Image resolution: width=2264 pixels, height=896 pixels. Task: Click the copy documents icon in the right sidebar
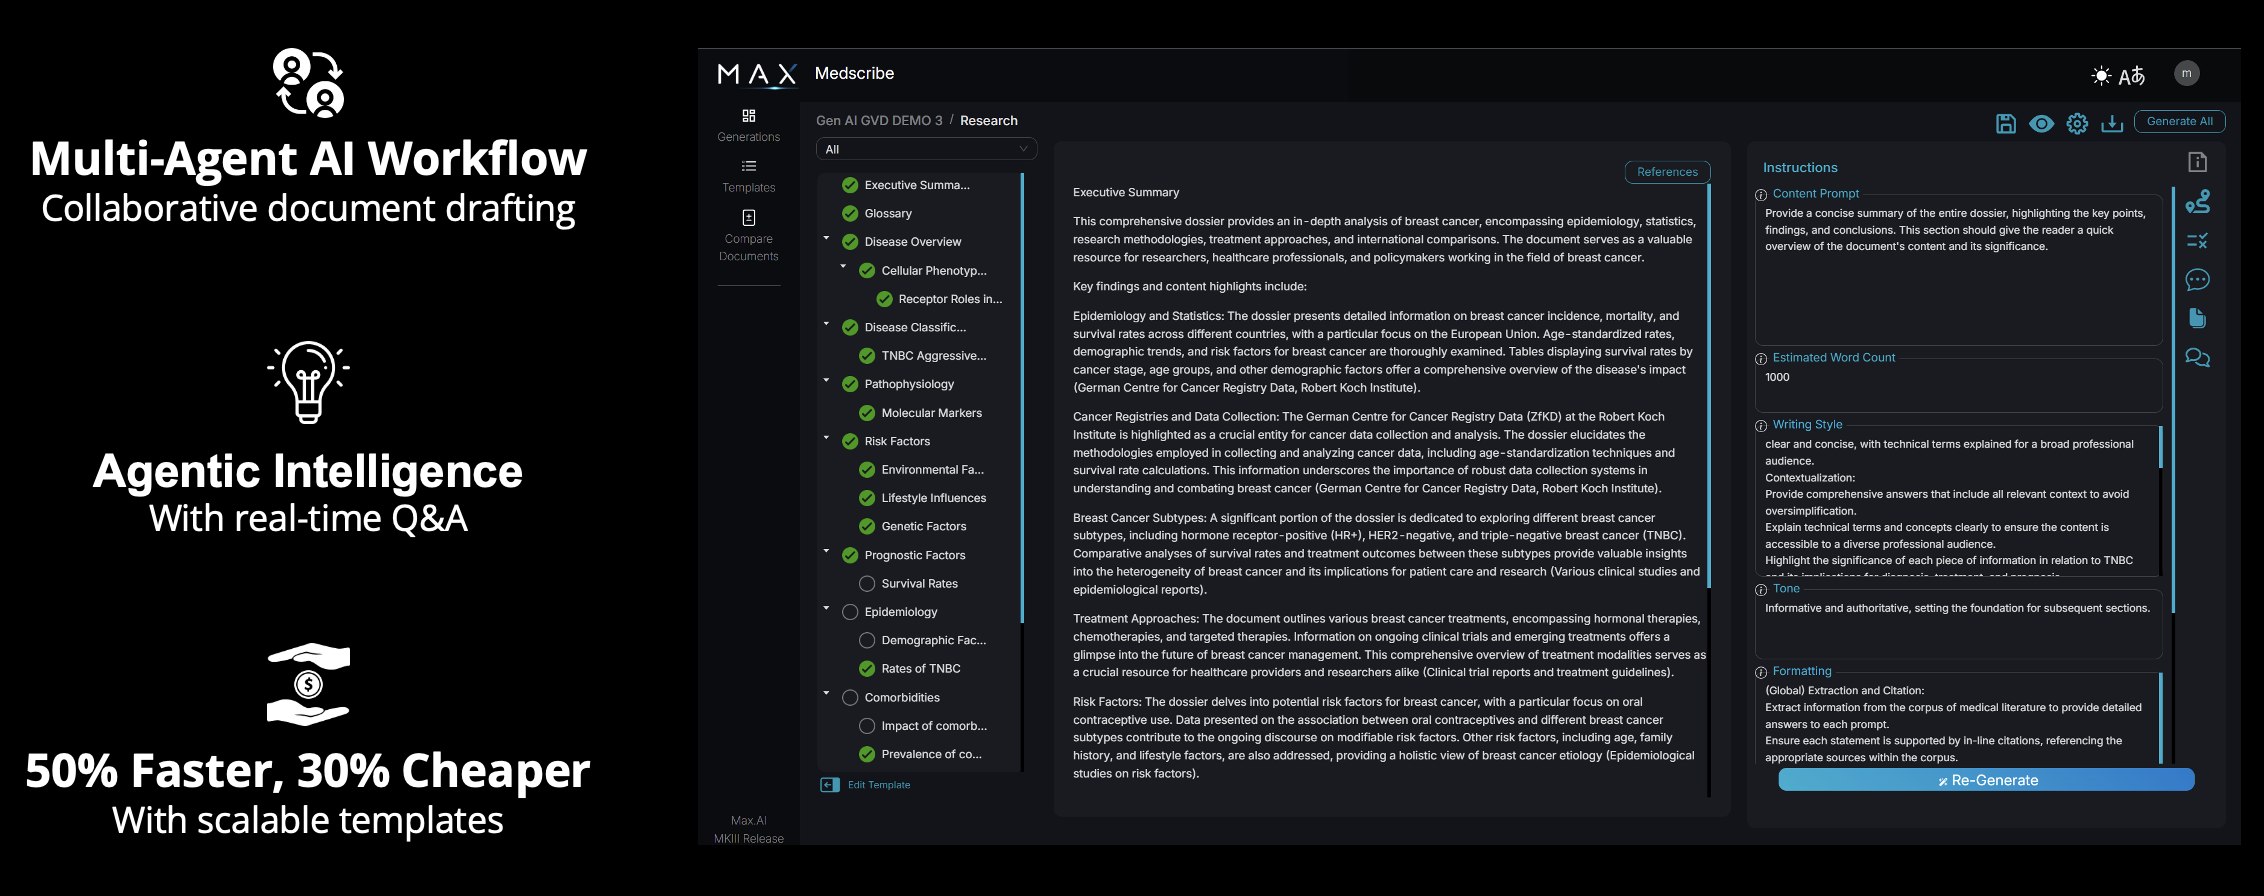tap(2197, 318)
